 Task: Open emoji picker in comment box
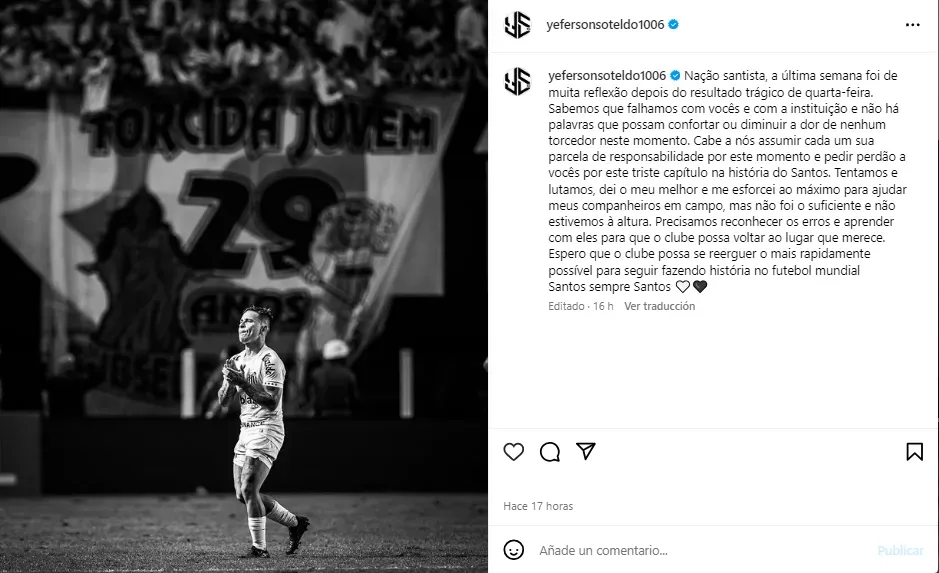pos(513,550)
